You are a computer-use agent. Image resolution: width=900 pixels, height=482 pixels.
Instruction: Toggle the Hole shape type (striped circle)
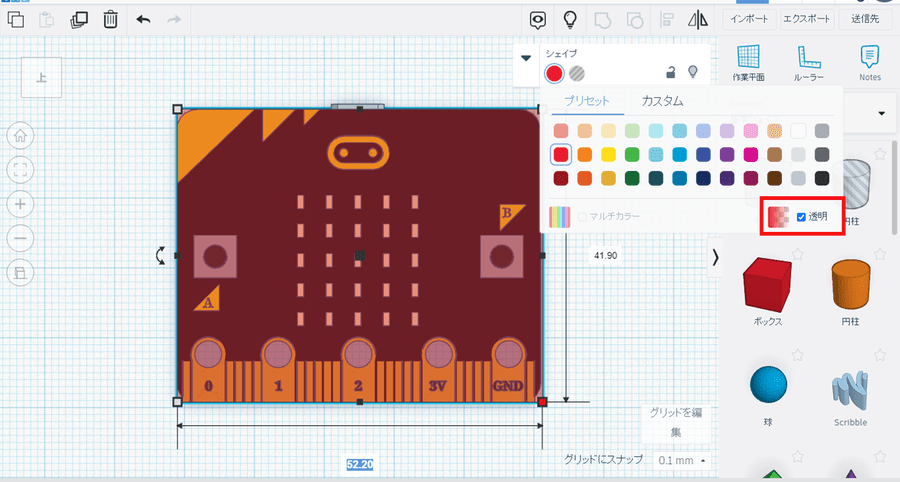pyautogui.click(x=578, y=73)
